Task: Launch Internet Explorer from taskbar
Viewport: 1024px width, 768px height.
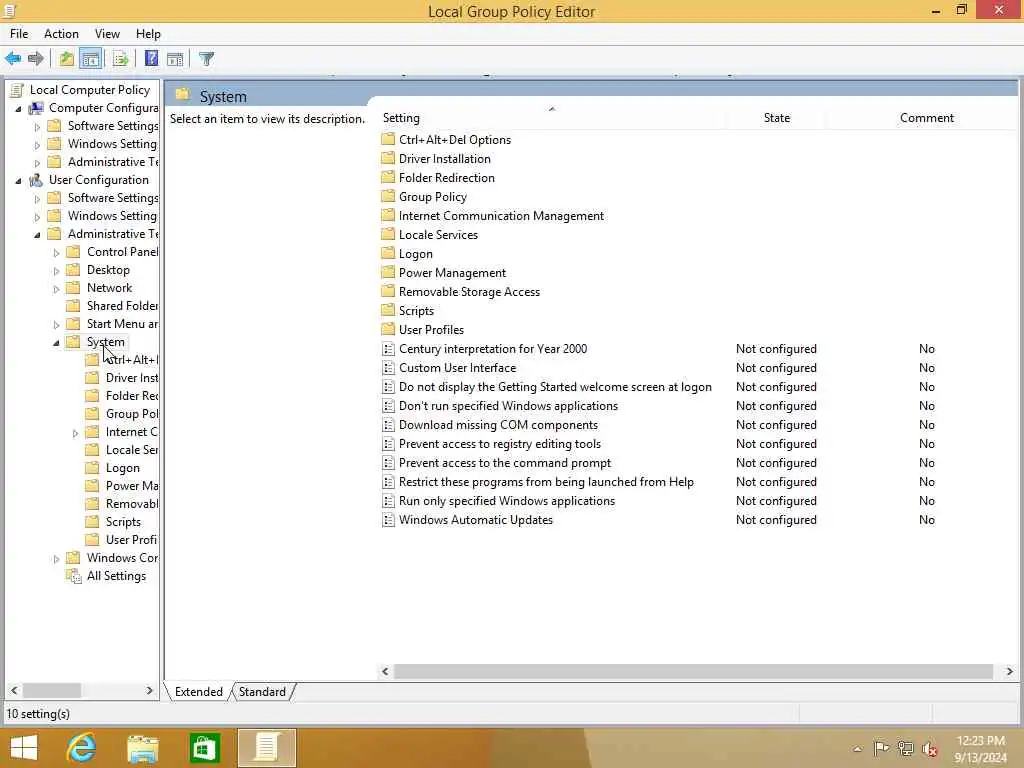Action: pyautogui.click(x=81, y=748)
